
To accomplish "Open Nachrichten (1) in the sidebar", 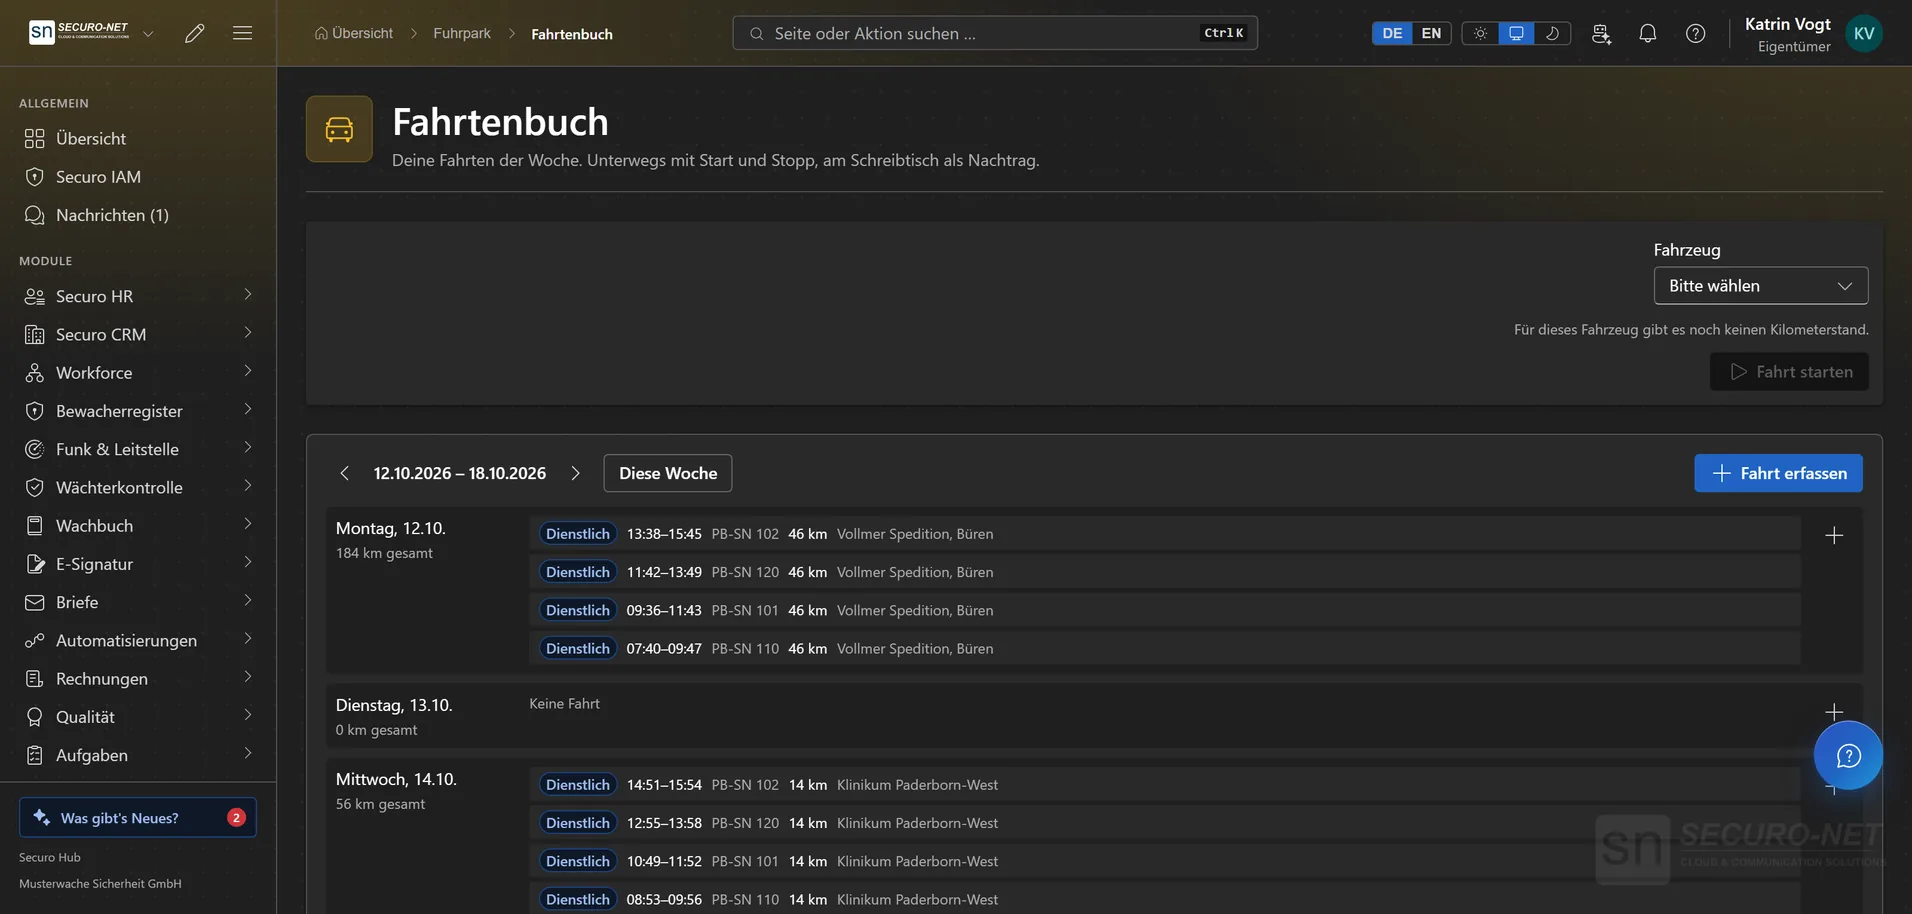I will coord(138,214).
